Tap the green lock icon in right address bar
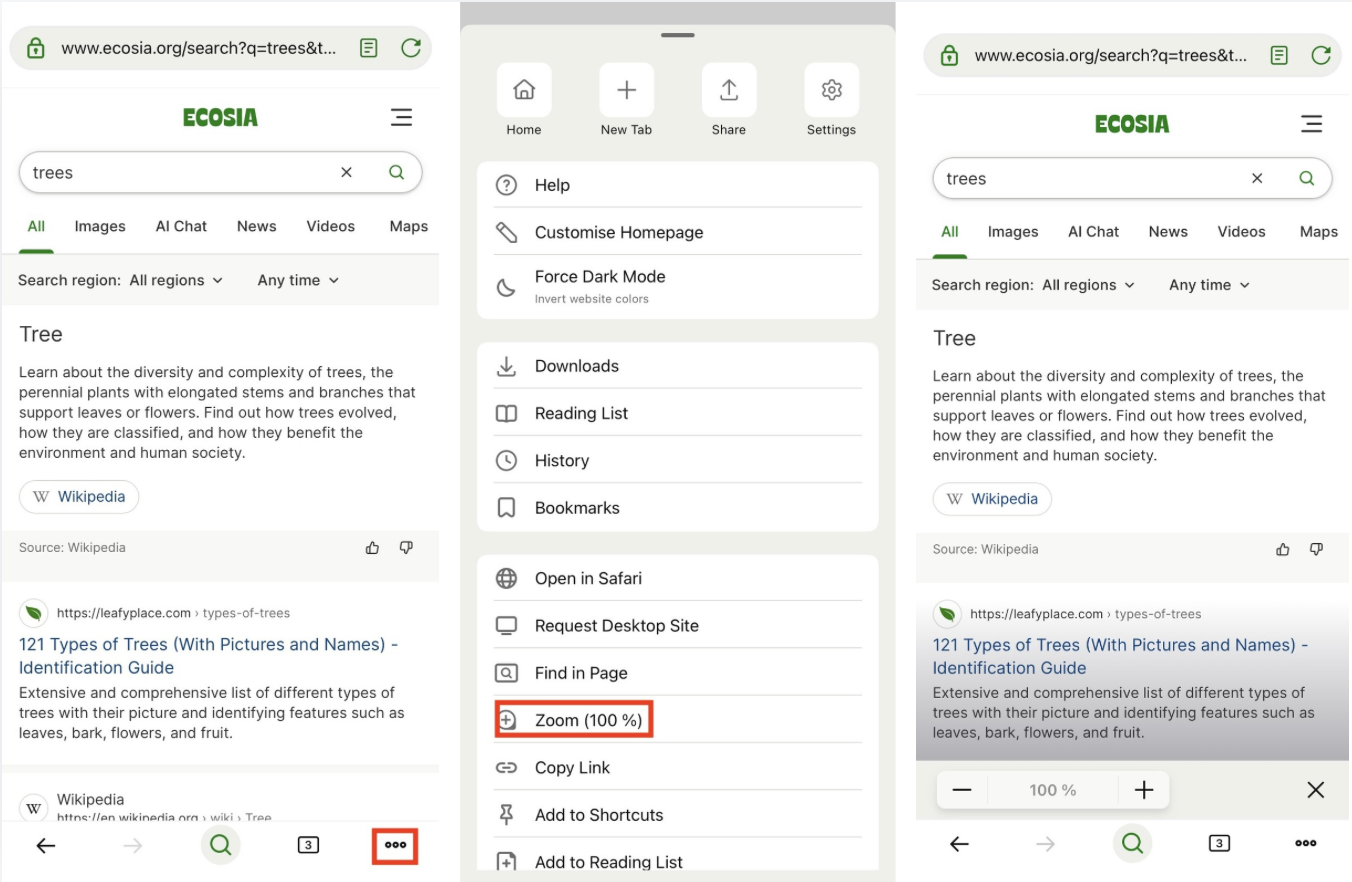This screenshot has height=882, width=1352. pos(949,56)
